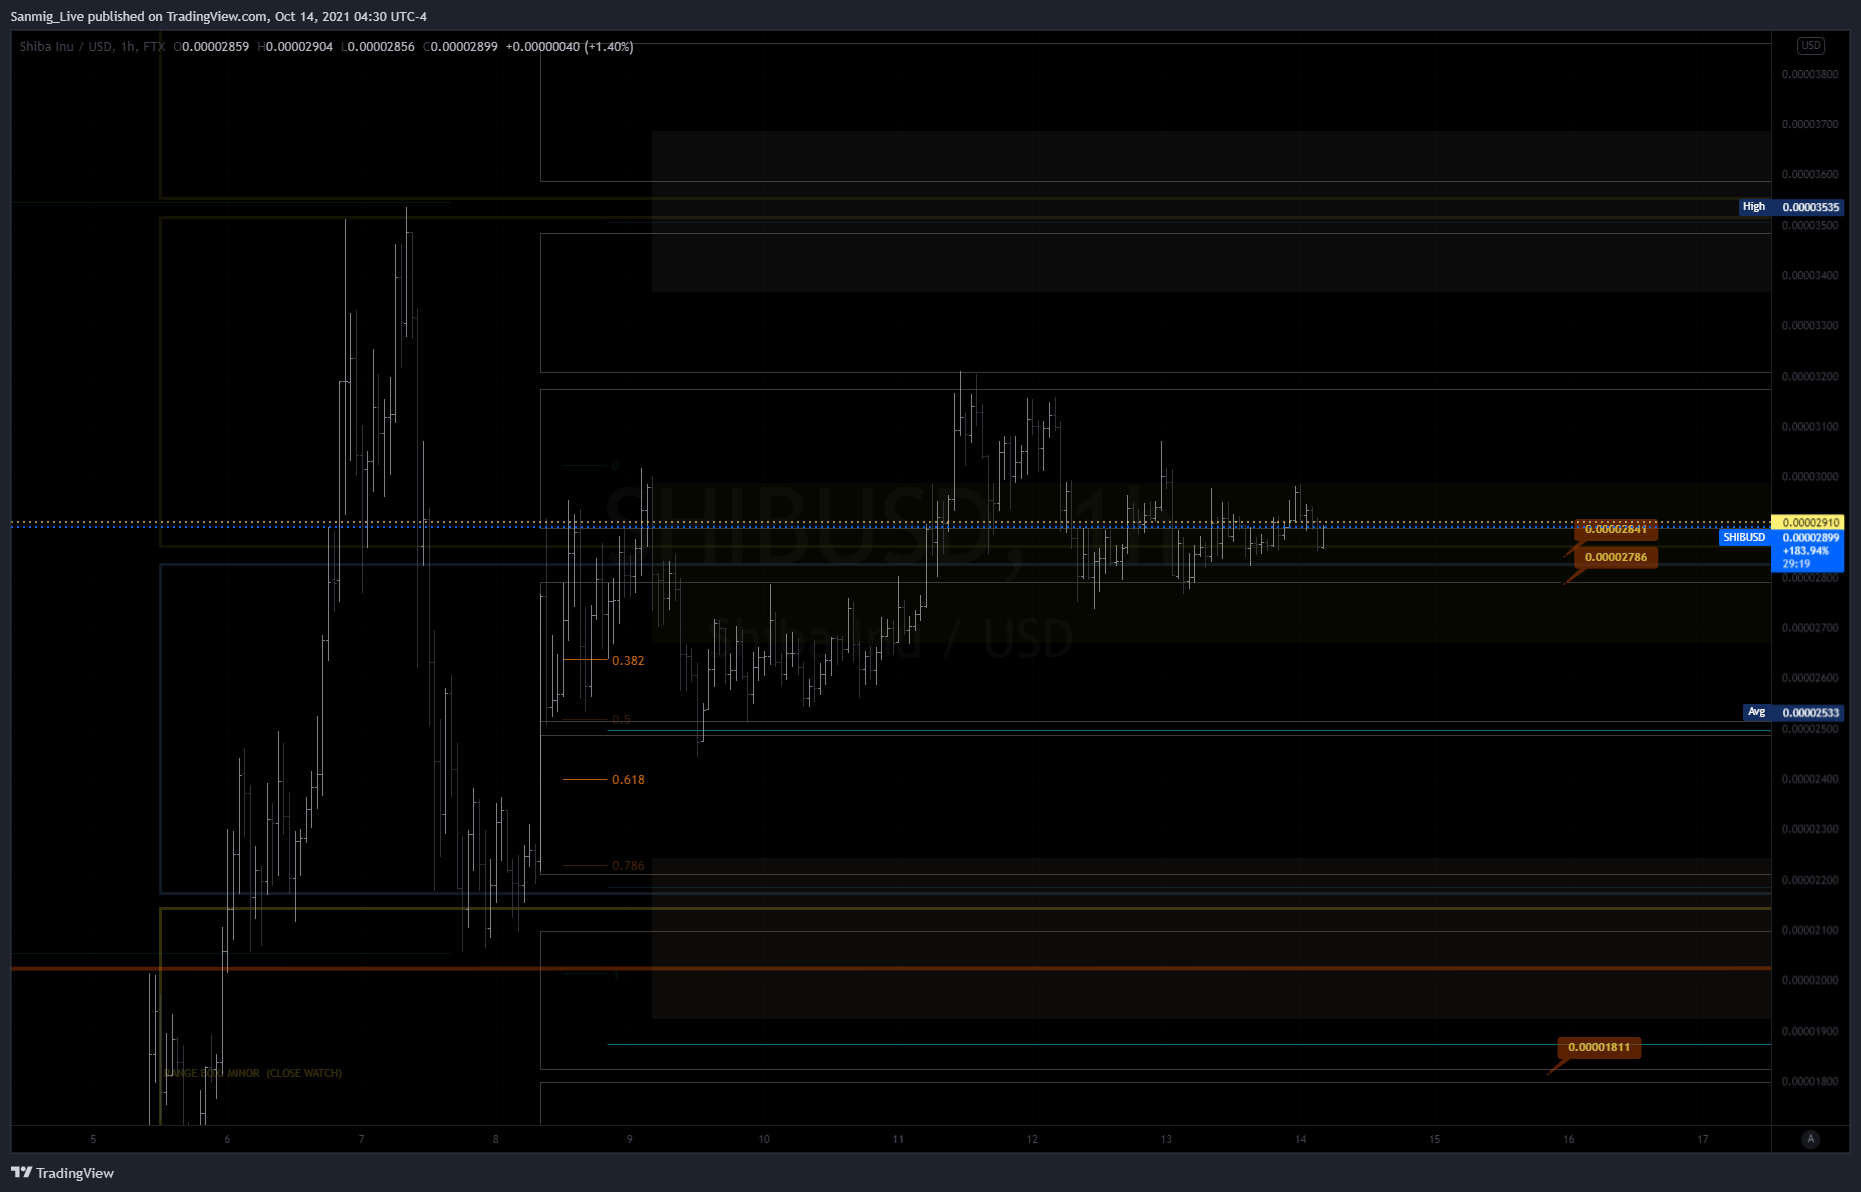
Task: Click date 6 on the time axis
Action: [x=227, y=1139]
